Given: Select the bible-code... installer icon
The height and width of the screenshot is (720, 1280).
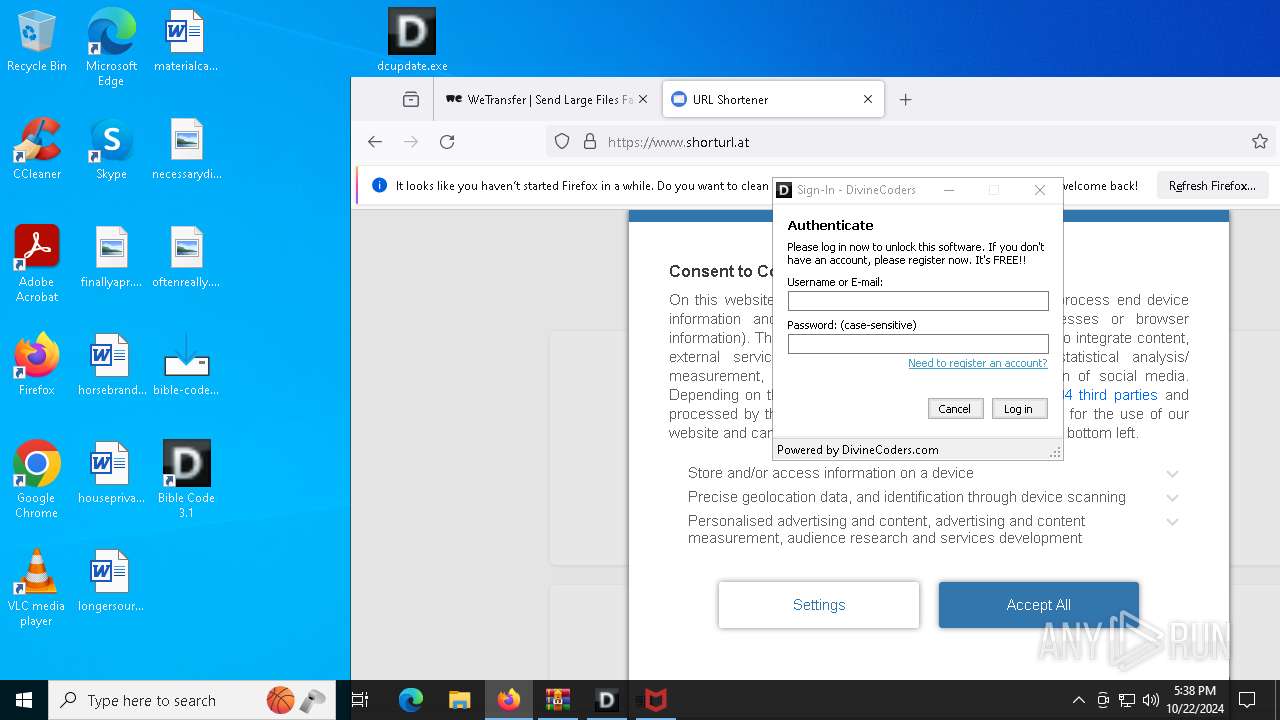Looking at the screenshot, I should 186,365.
